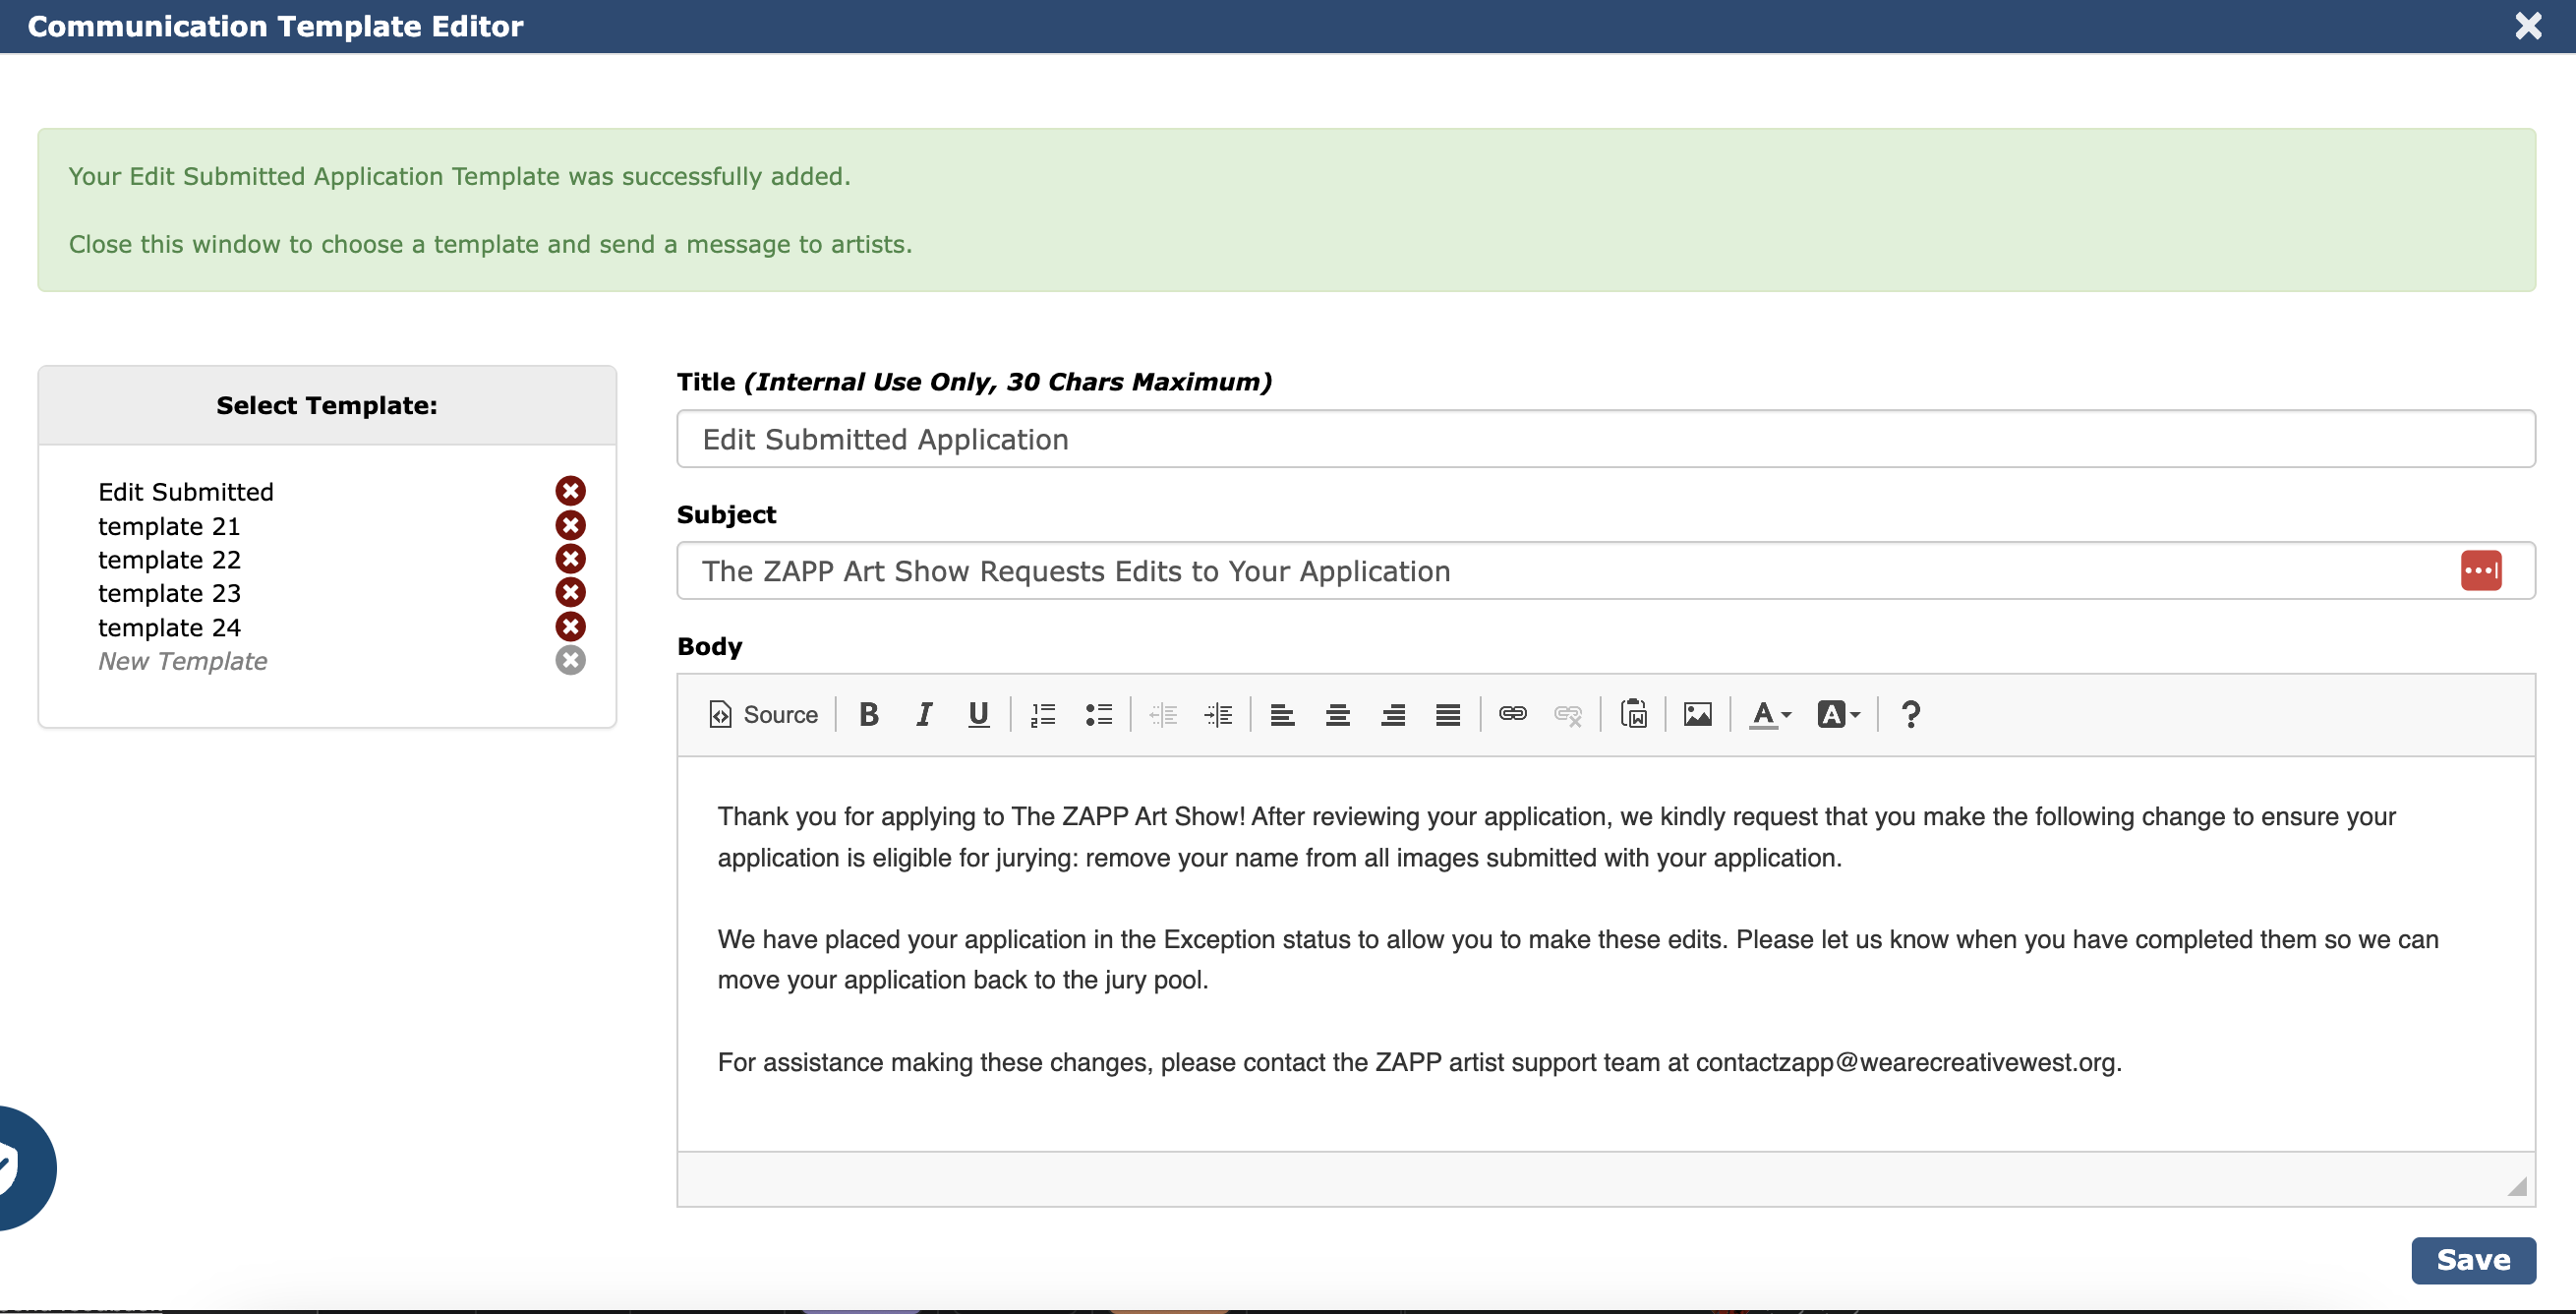Toggle underline formatting
The image size is (2576, 1314).
(x=978, y=714)
